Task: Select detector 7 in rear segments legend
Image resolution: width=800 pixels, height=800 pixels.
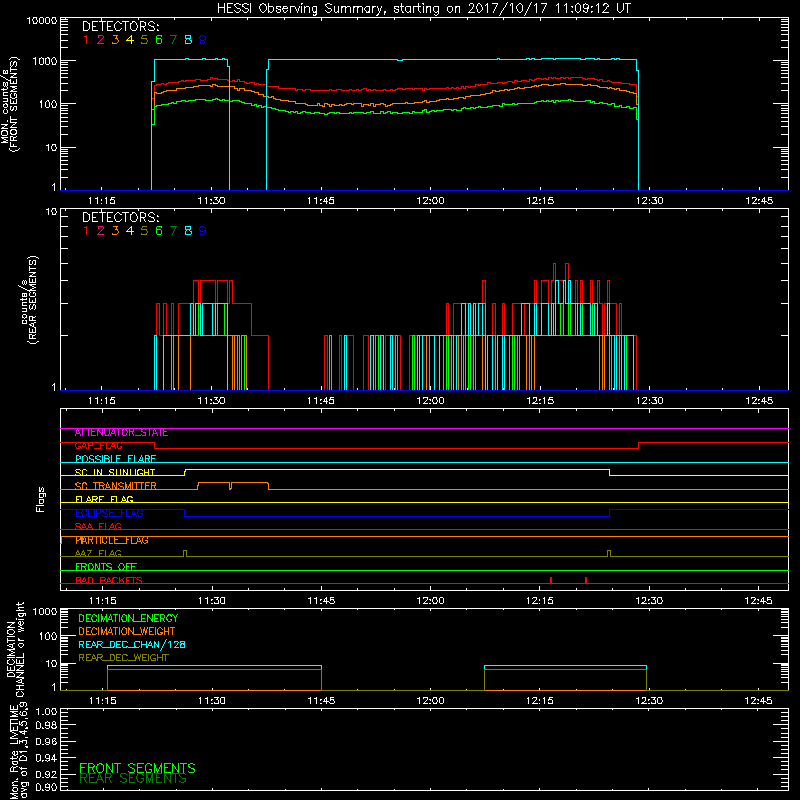Action: pyautogui.click(x=173, y=231)
